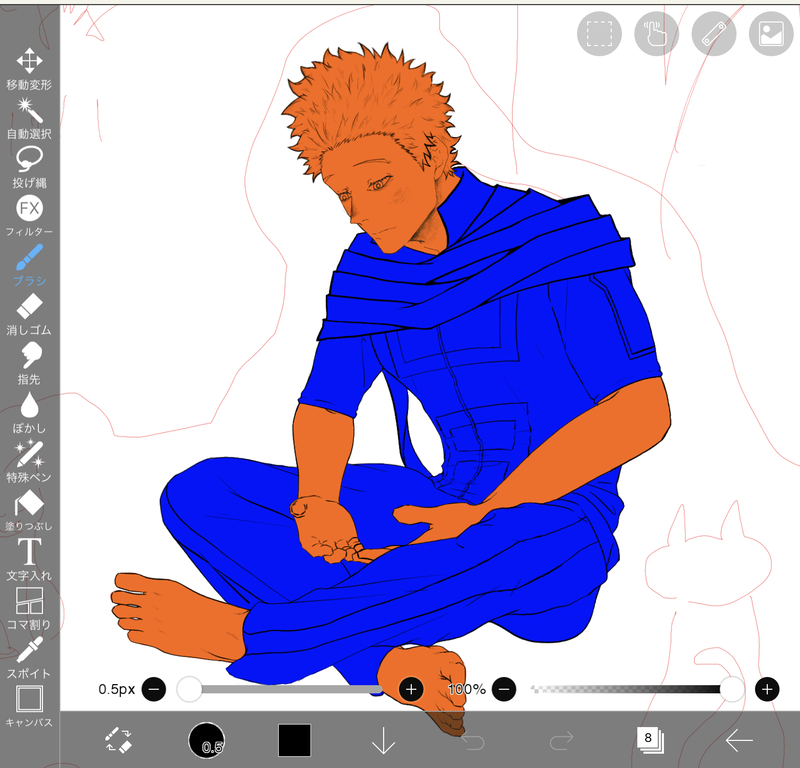Open the black color swatch
Image resolution: width=800 pixels, height=768 pixels.
[294, 740]
